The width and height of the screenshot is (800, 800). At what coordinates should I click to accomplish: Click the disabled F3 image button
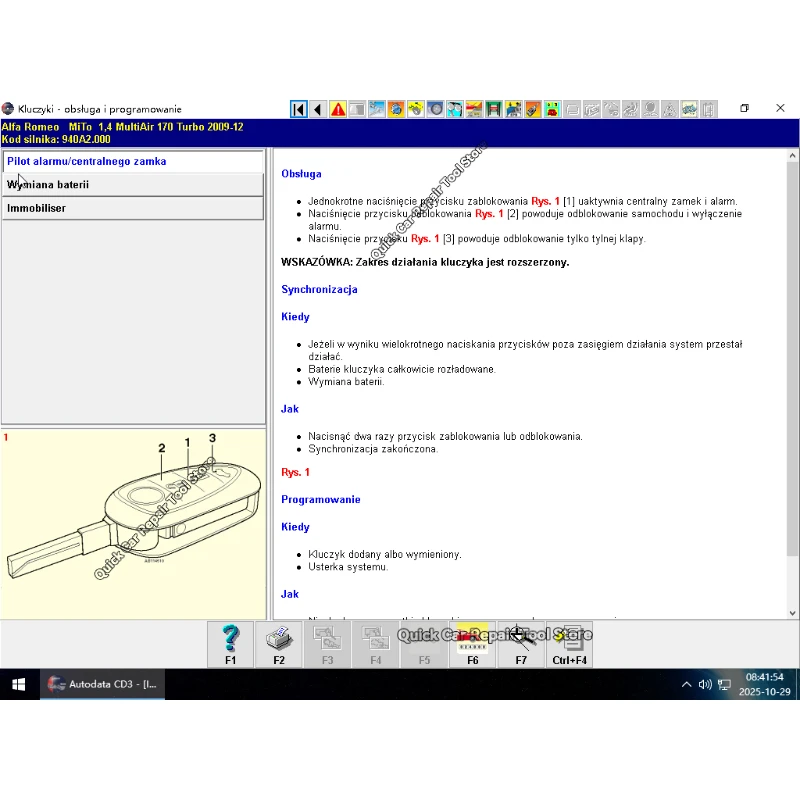point(328,644)
